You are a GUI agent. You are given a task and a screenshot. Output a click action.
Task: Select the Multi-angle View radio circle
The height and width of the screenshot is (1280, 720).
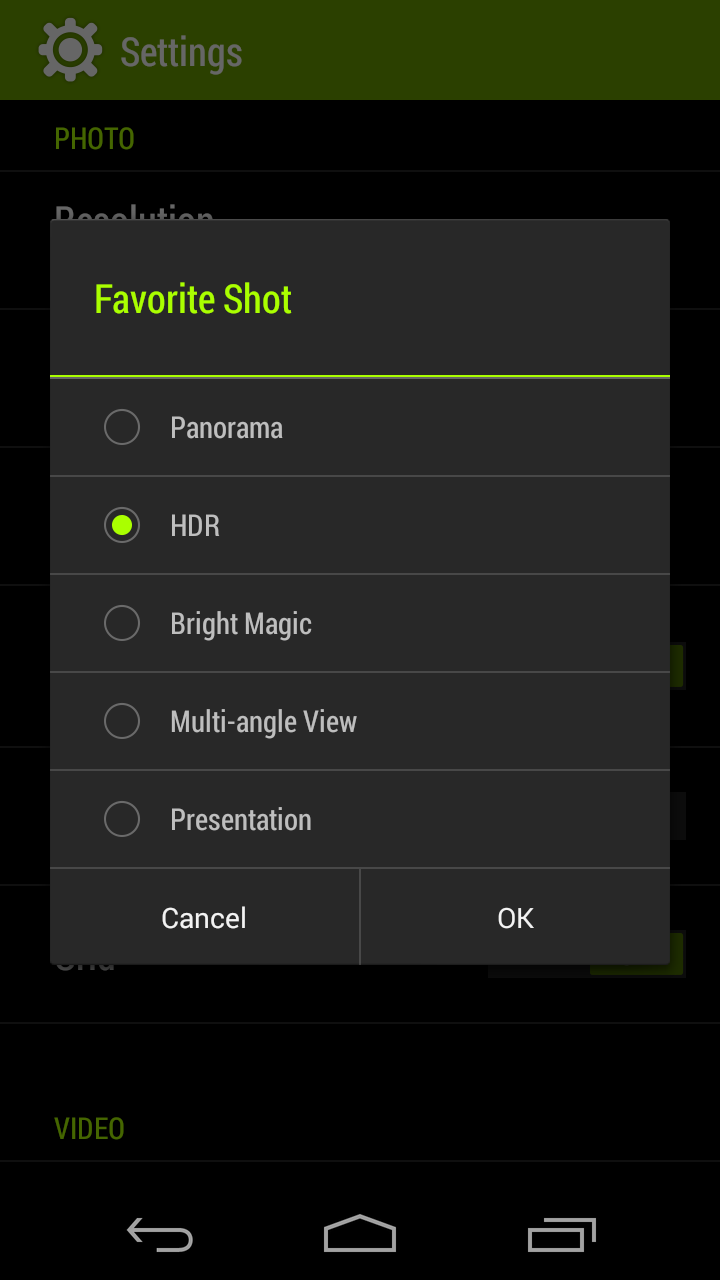tap(122, 722)
